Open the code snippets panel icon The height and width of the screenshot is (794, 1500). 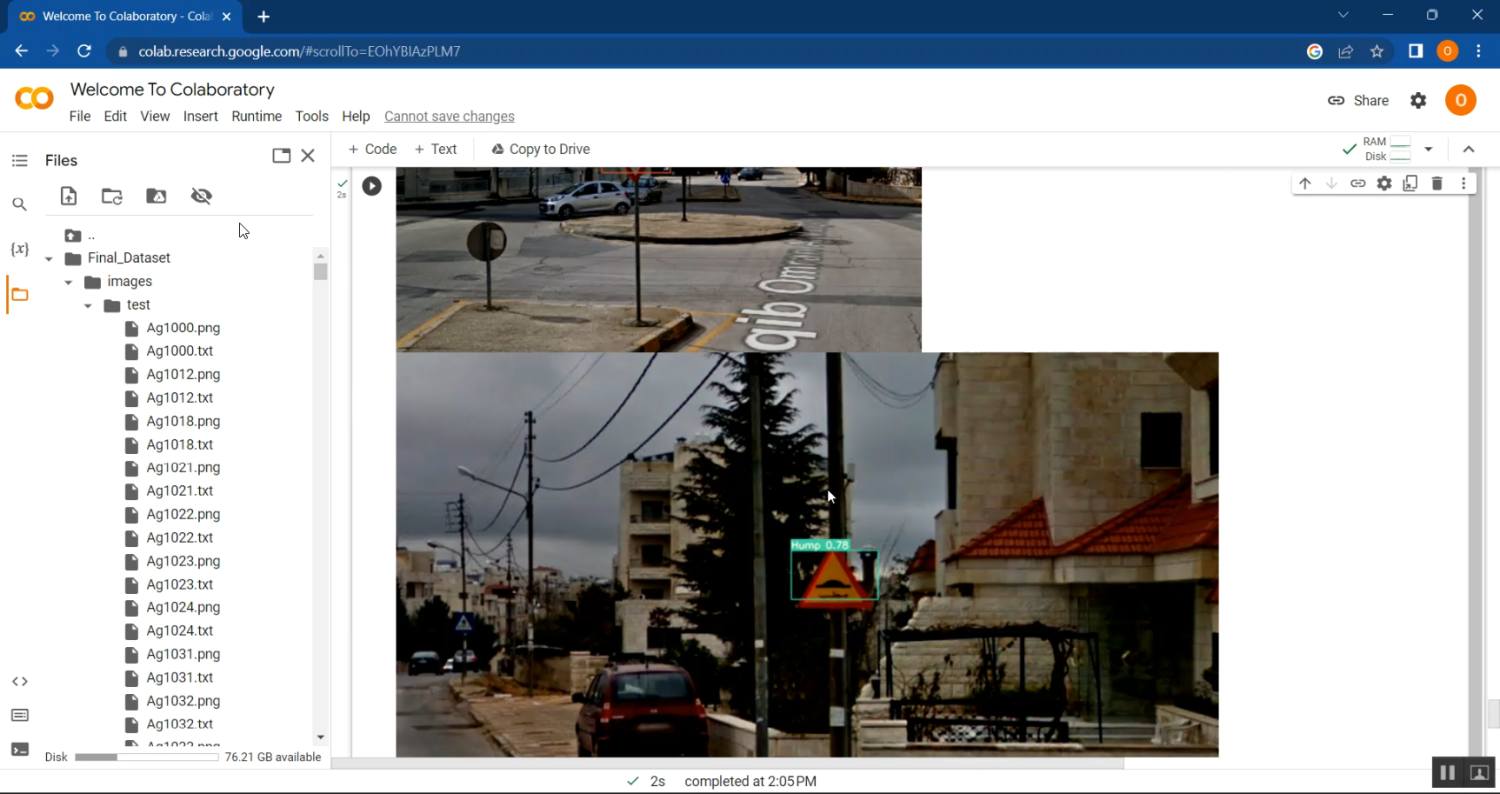pos(19,681)
